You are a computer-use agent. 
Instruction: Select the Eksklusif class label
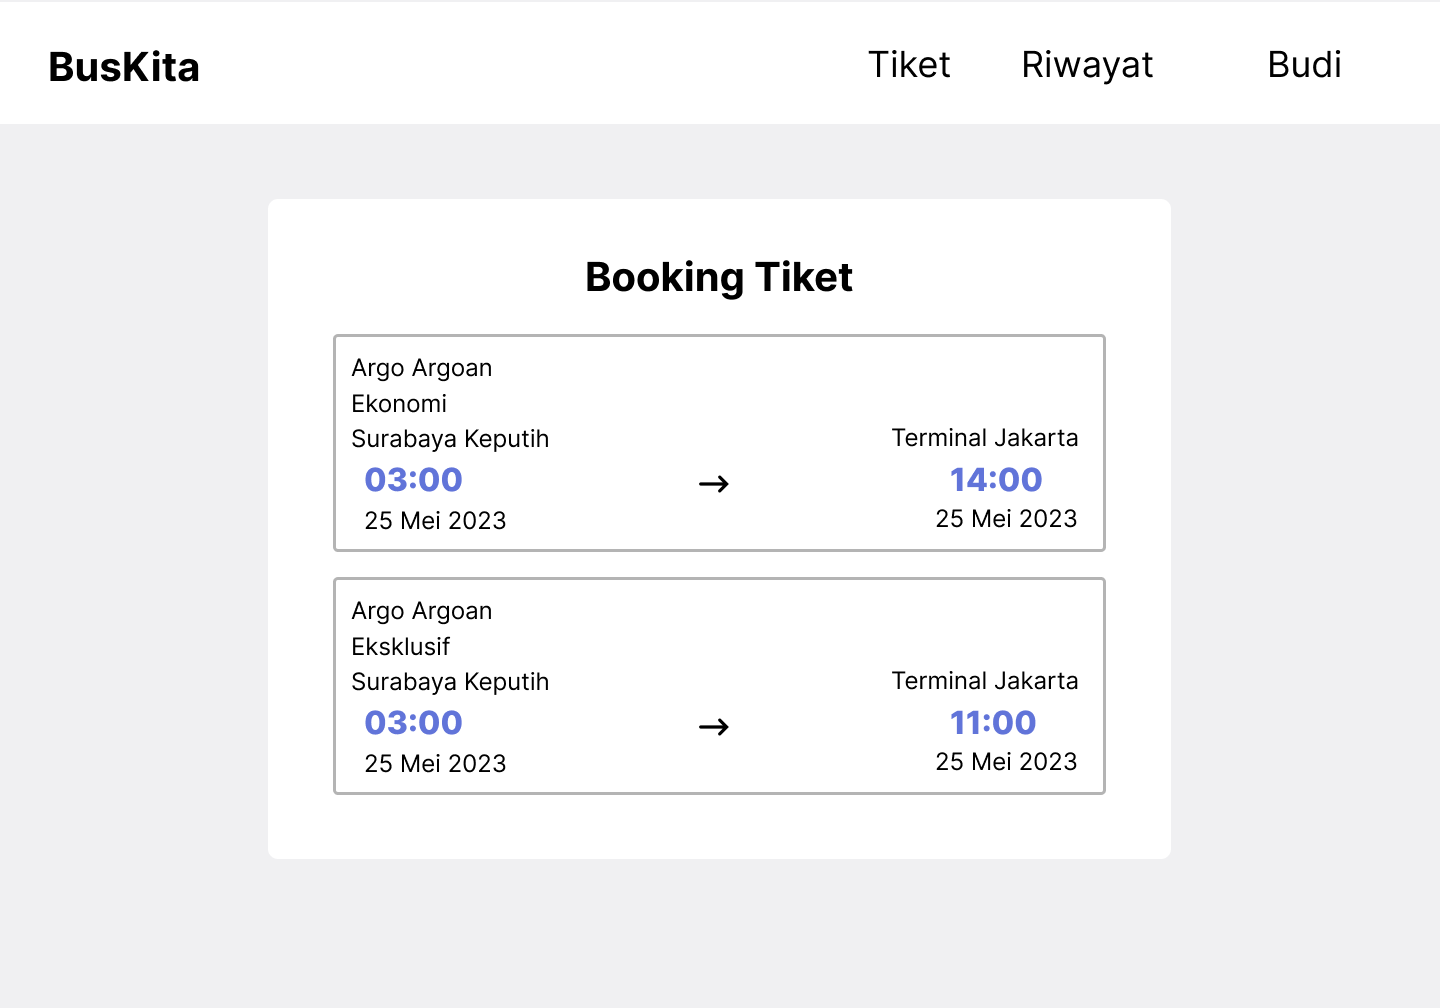coord(400,647)
